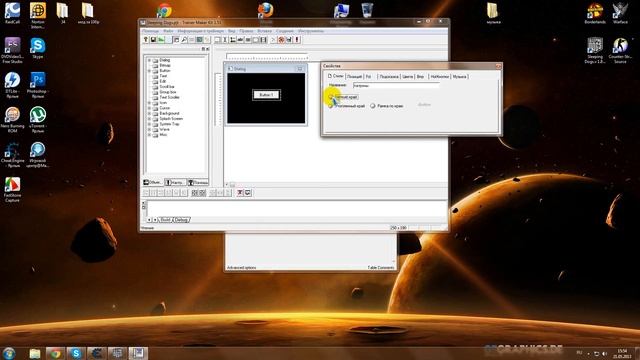The height and width of the screenshot is (360, 640).
Task: Open the Firefox desktop icon
Action: coord(265,10)
